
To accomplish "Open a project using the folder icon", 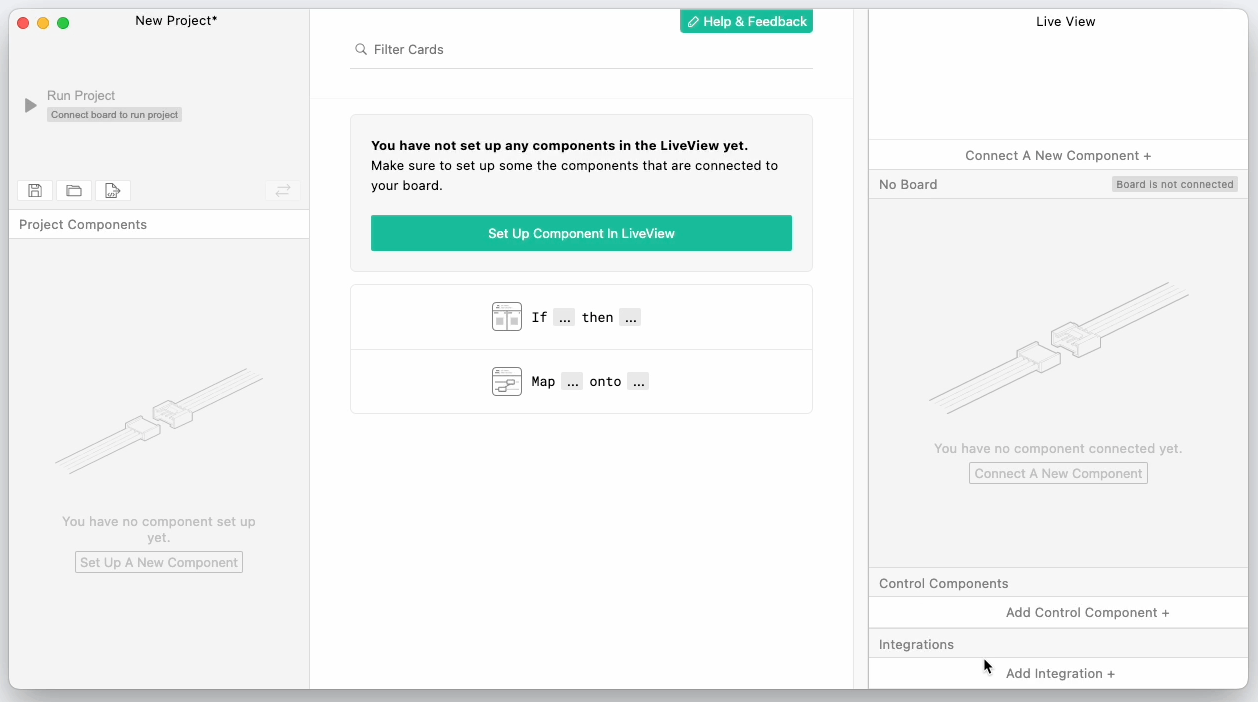I will [74, 190].
